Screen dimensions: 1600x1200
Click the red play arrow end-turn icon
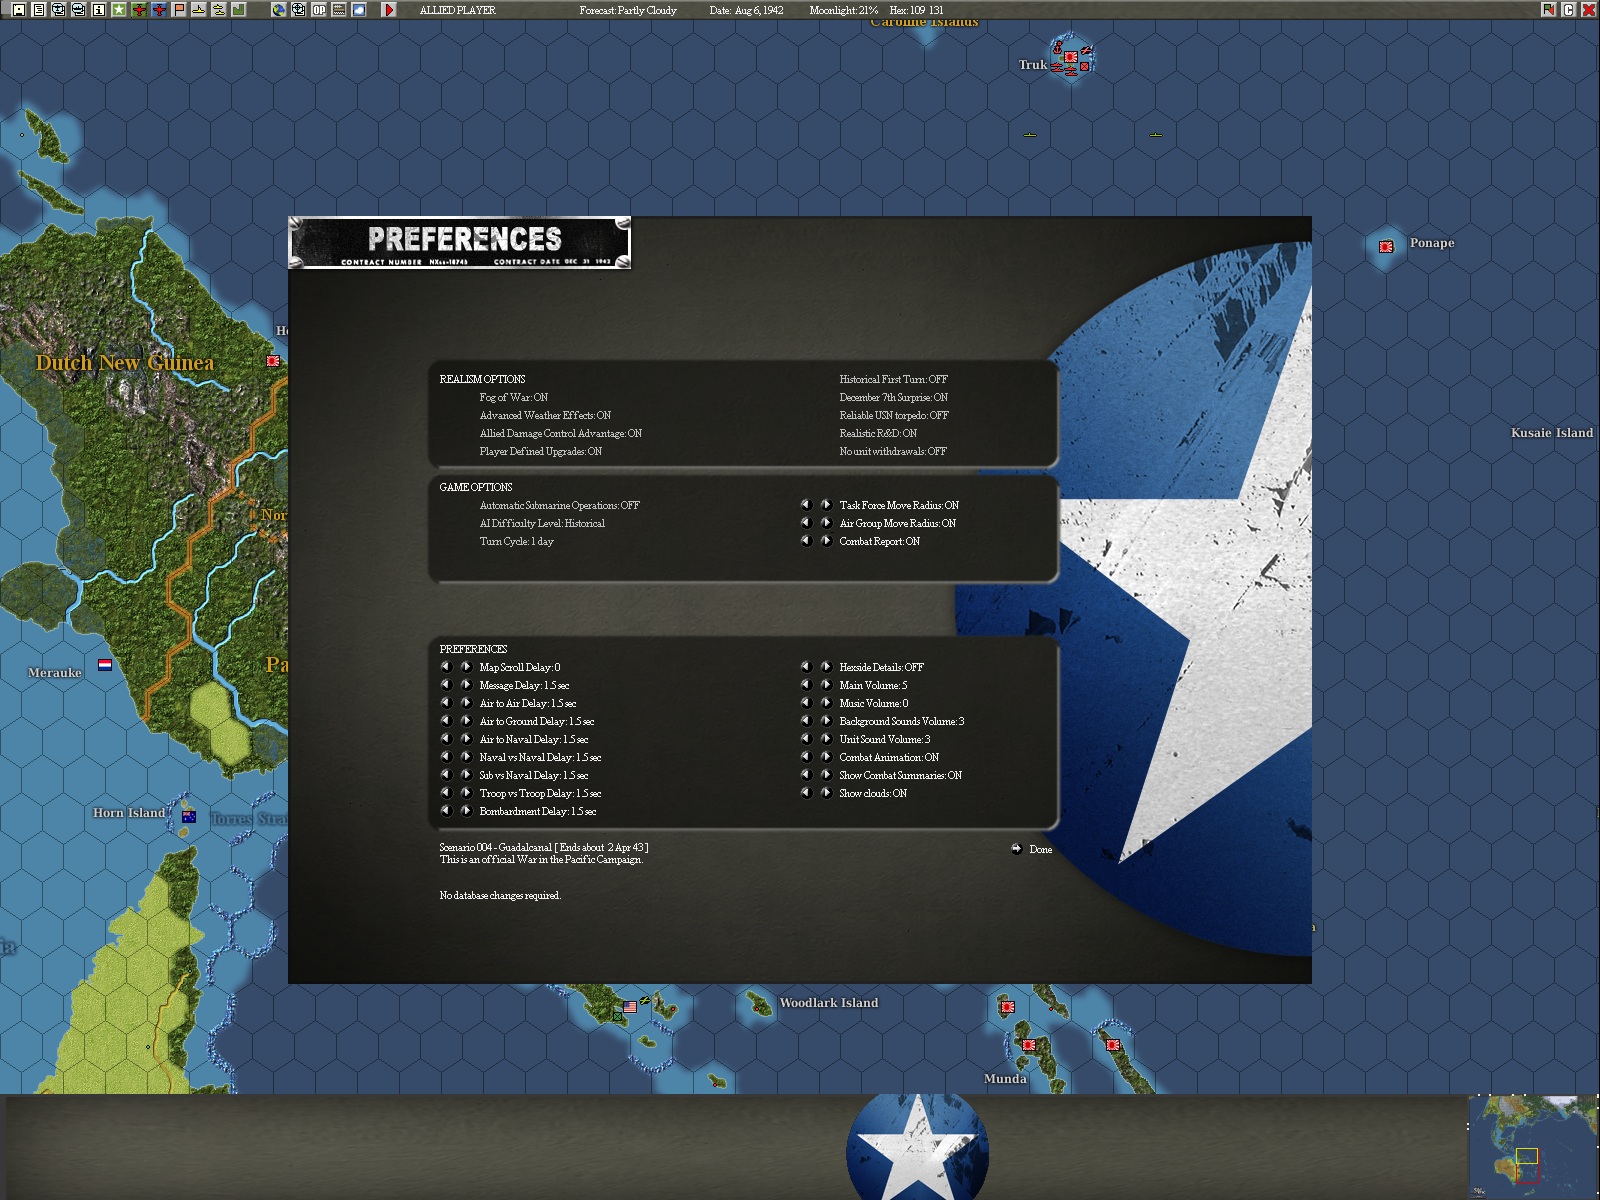pos(389,10)
